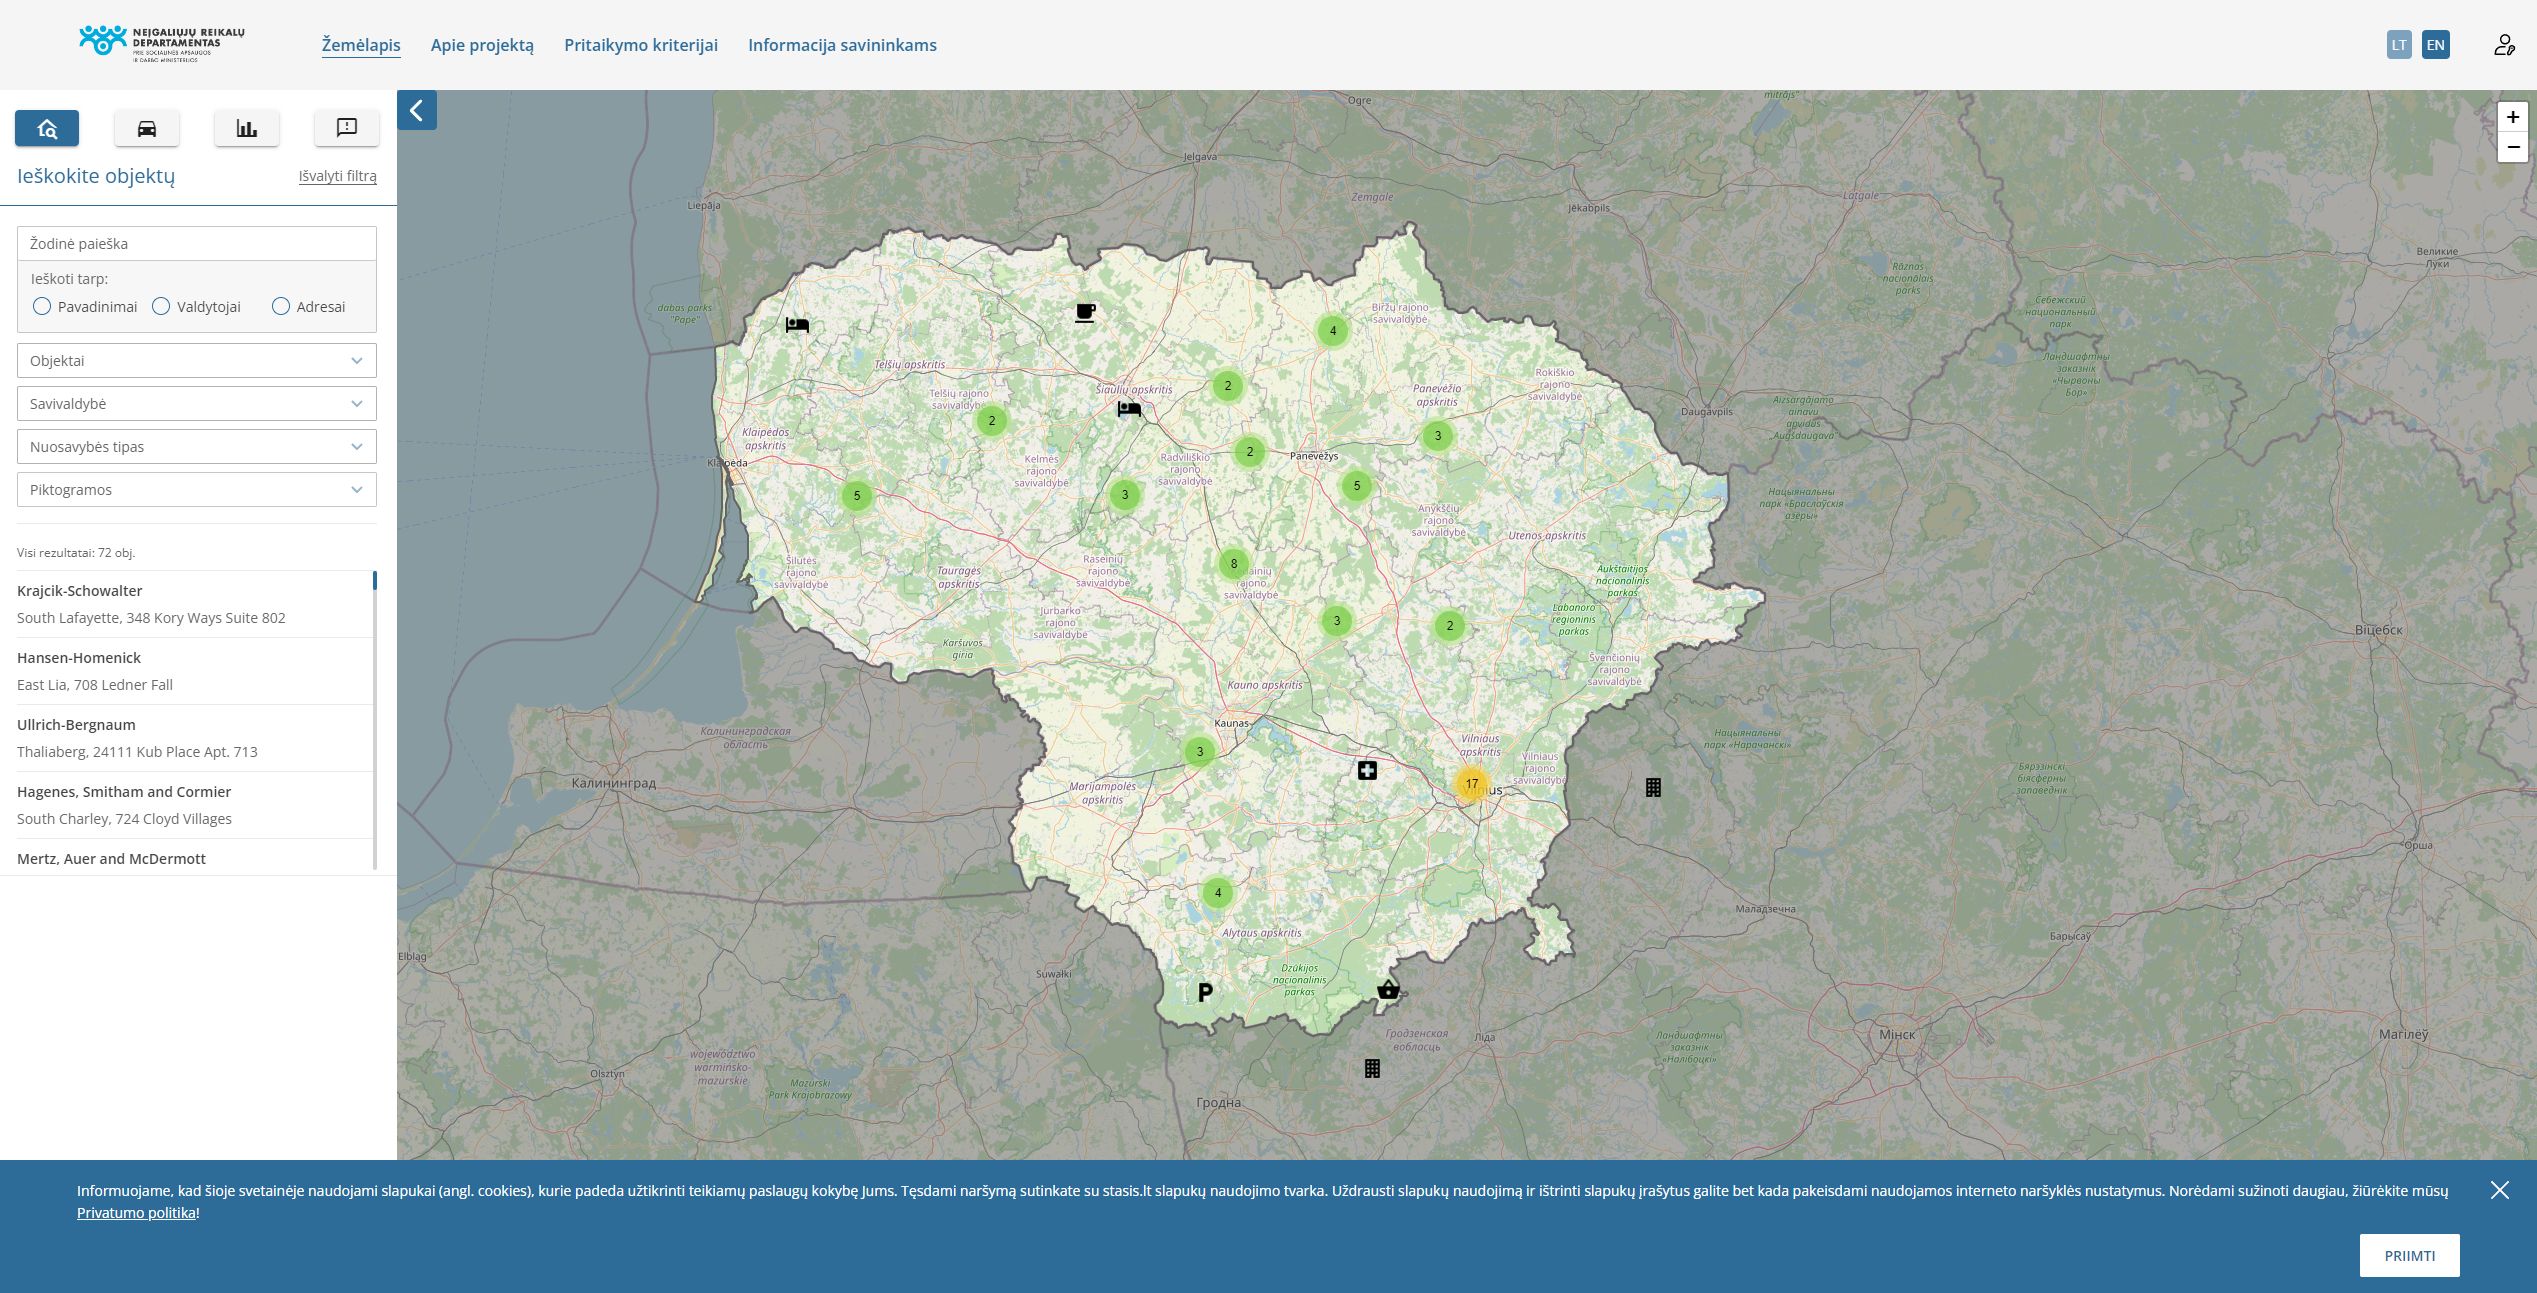
Task: Click the Išvalyti filtrą link
Action: [x=338, y=176]
